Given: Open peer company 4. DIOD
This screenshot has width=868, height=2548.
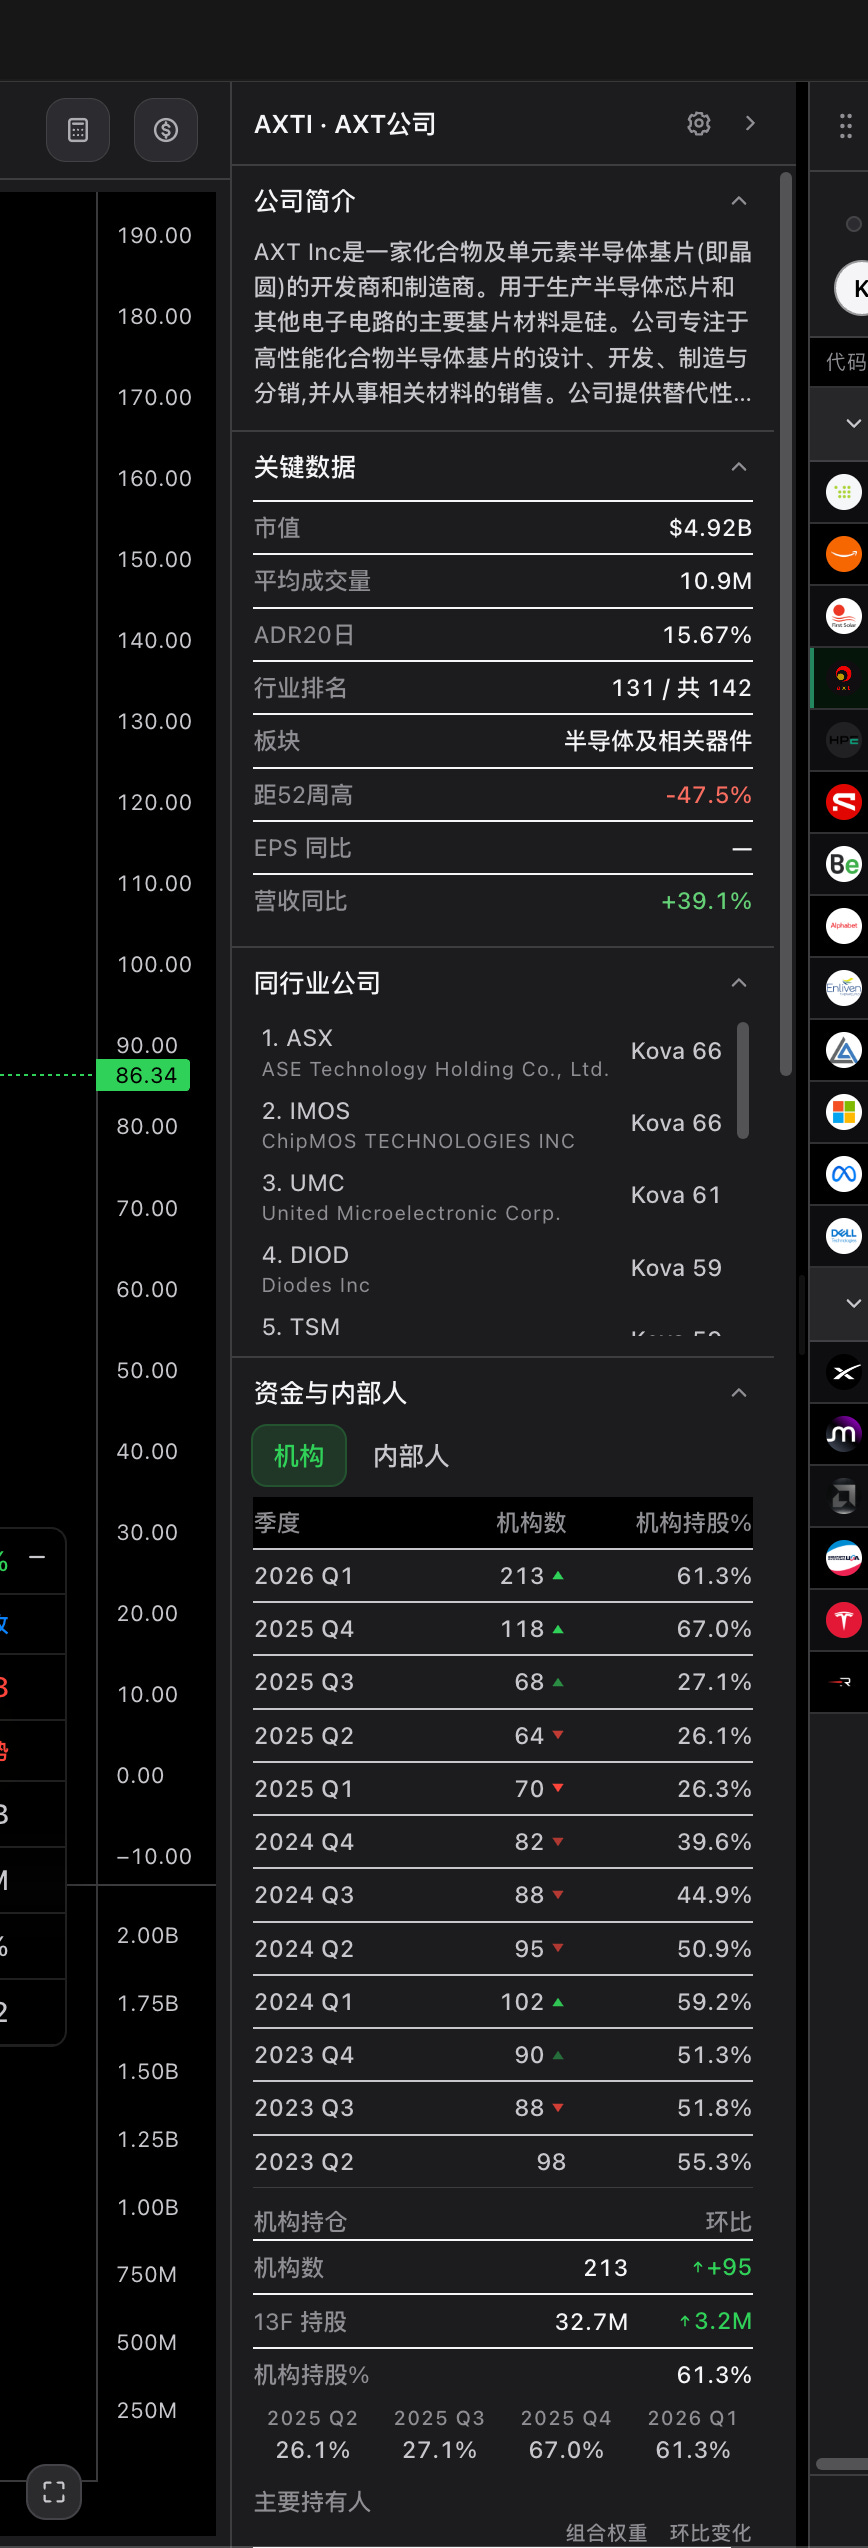Looking at the screenshot, I should (491, 1268).
